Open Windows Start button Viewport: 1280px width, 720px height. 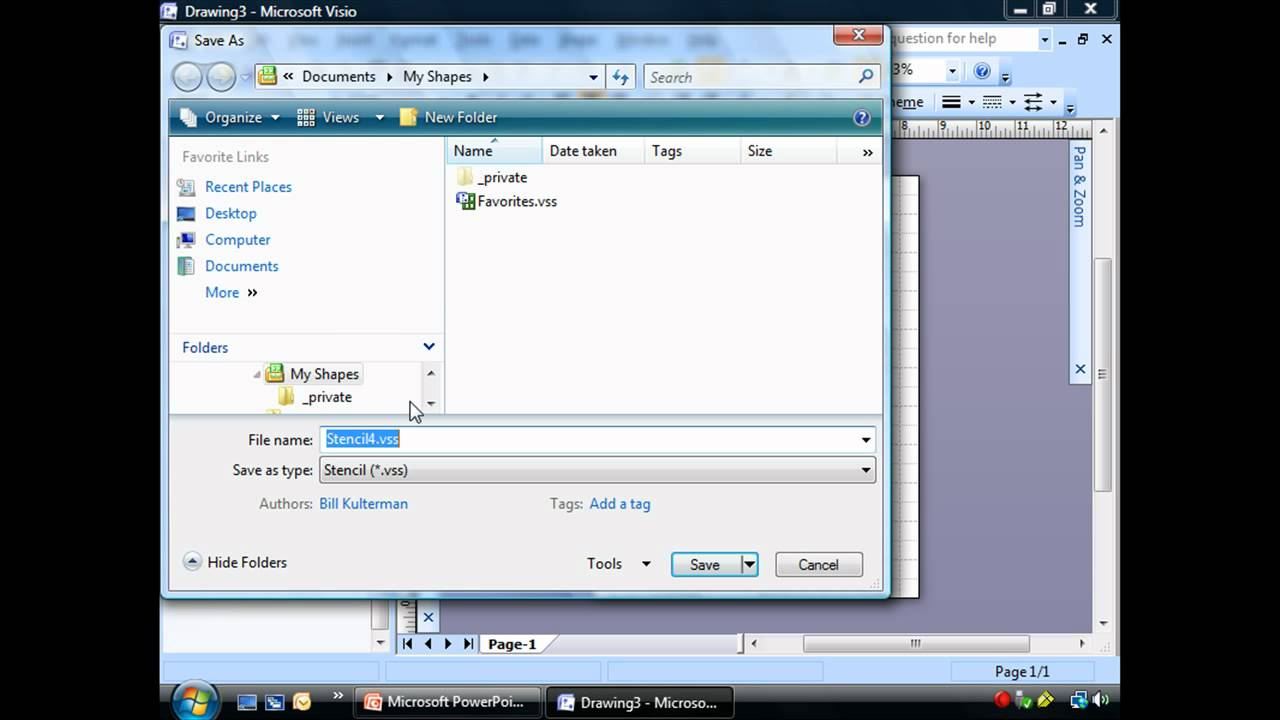pos(194,700)
